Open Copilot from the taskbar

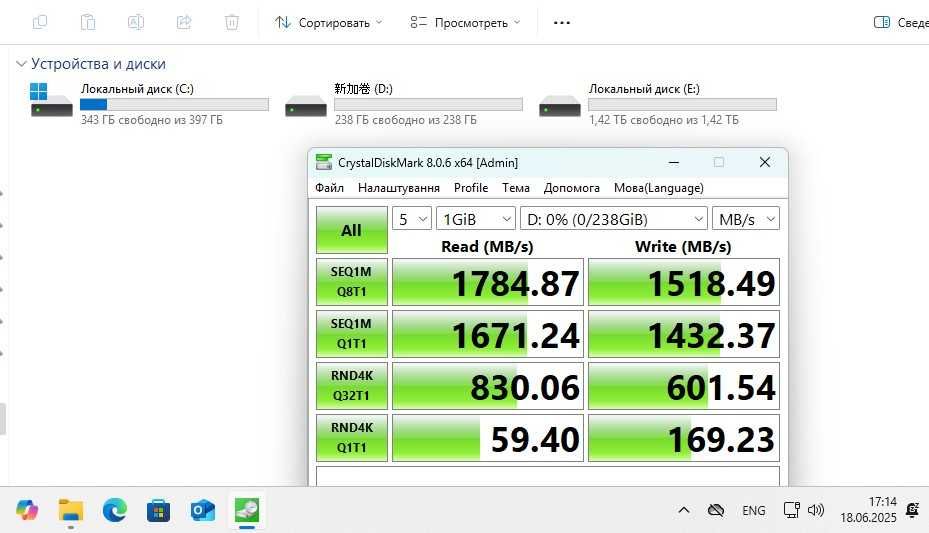27,510
